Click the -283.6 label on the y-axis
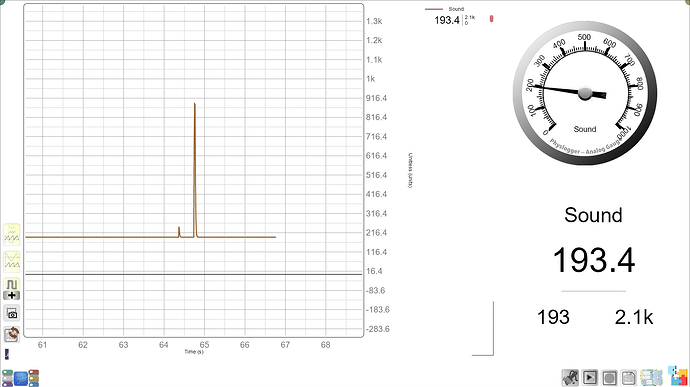Screen dimensions: 690x387 click(x=378, y=329)
